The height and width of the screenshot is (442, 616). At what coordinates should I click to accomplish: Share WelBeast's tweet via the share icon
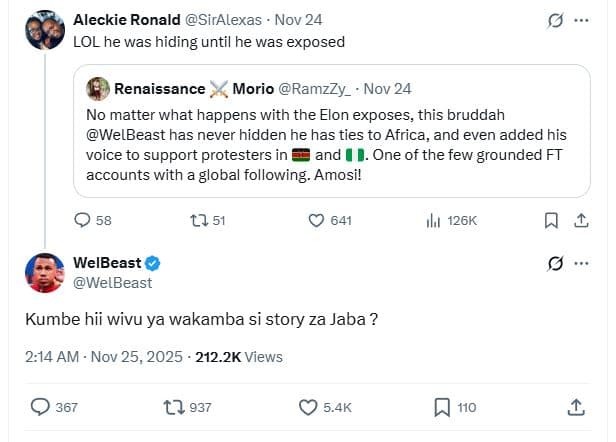click(x=575, y=407)
